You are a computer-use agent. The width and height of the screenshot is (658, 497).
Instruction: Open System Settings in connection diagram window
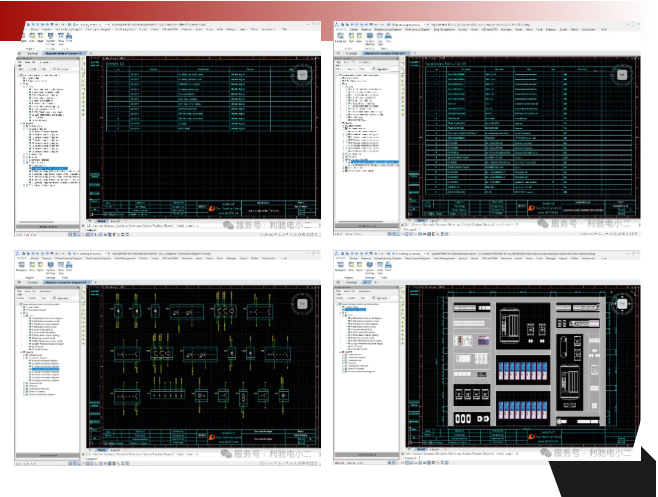tap(50, 267)
